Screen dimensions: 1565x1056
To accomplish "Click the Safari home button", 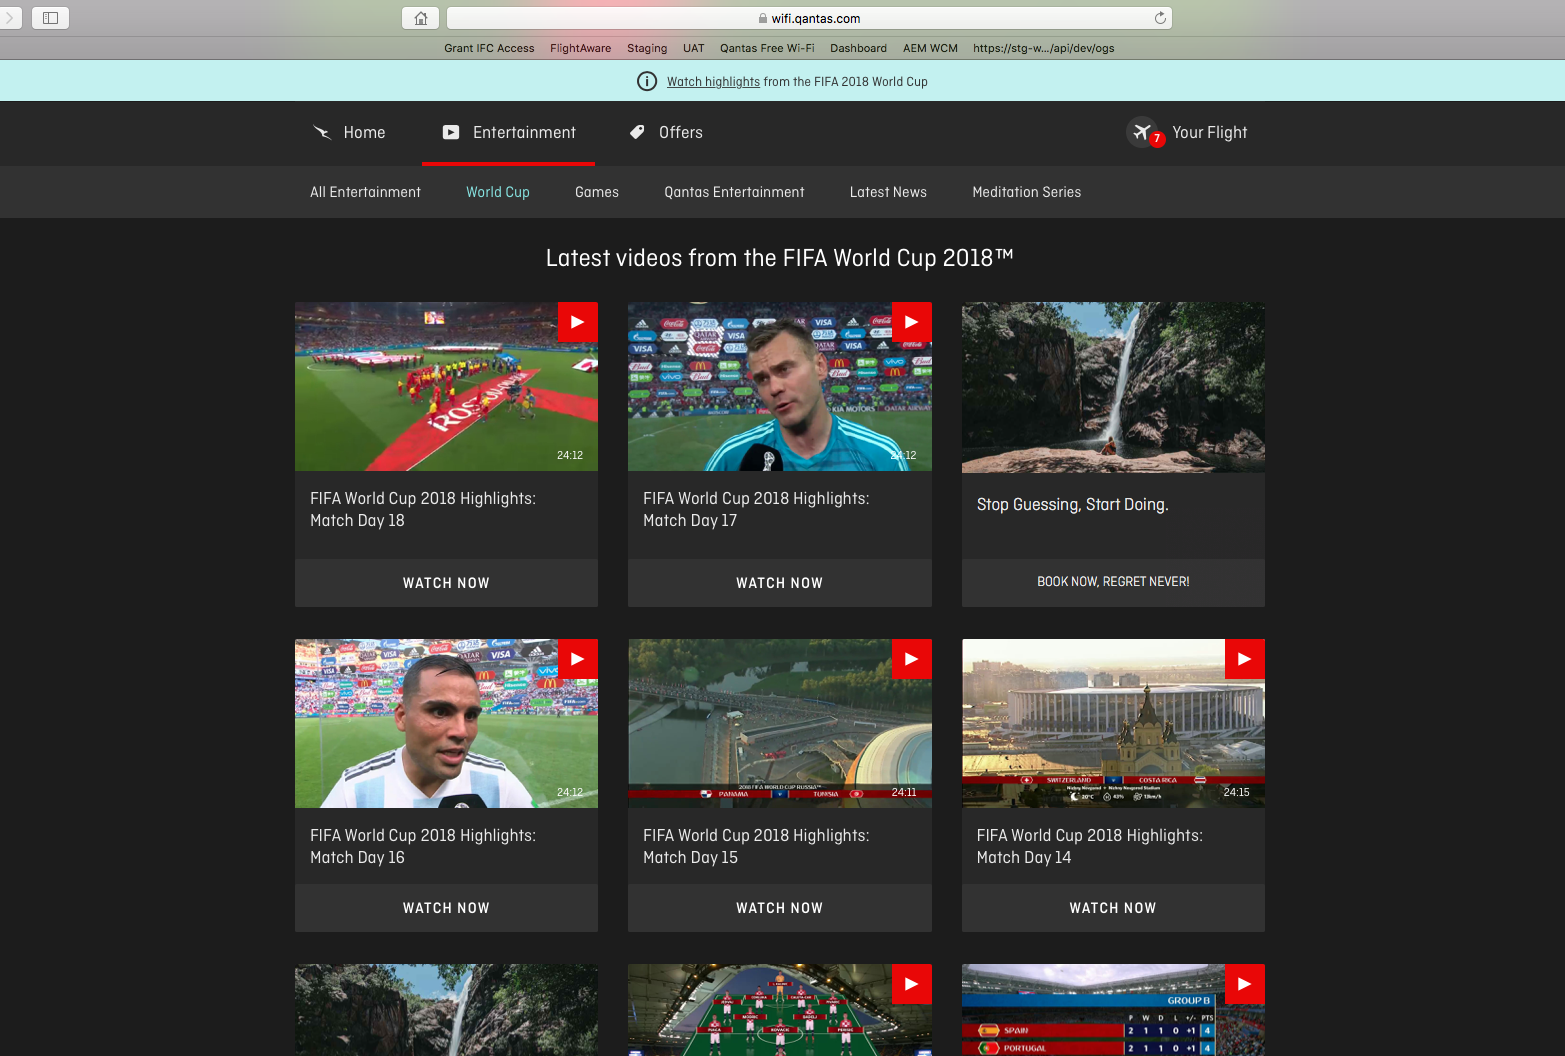I will click(x=420, y=18).
